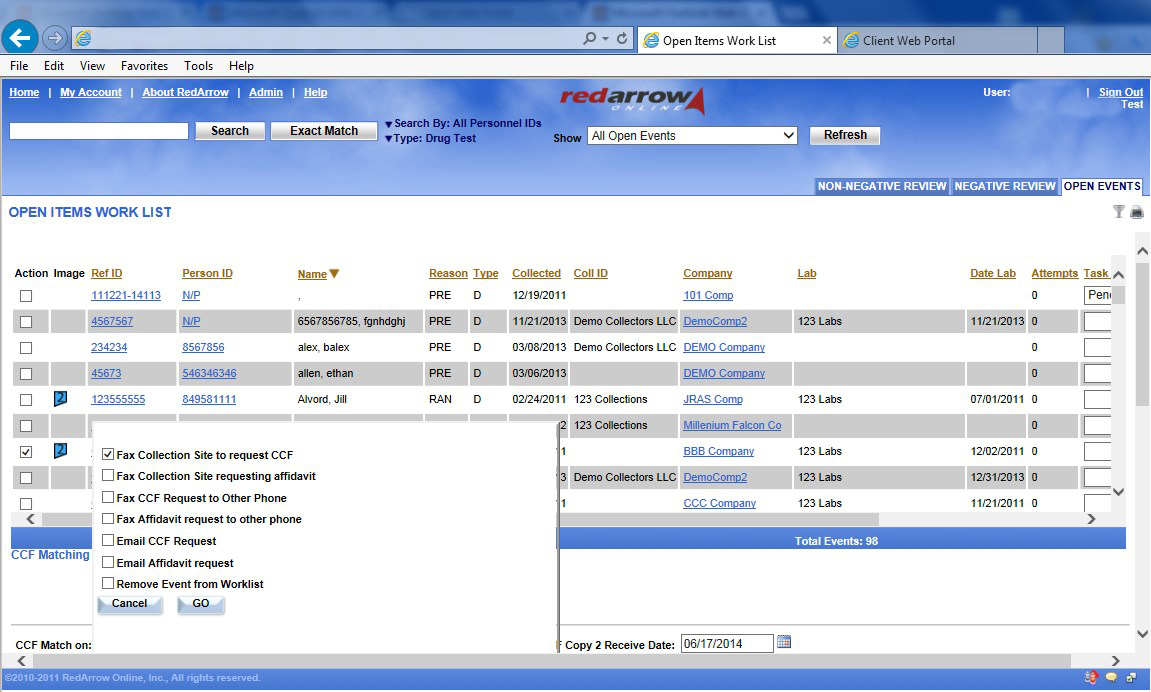Open the Tools menu
The width and height of the screenshot is (1151, 692).
pyautogui.click(x=197, y=65)
